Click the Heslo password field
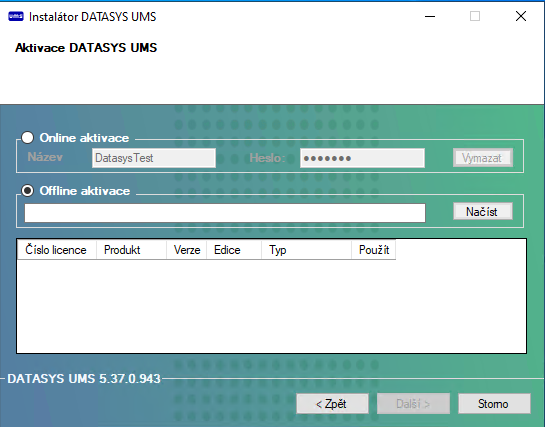The width and height of the screenshot is (545, 427). point(362,158)
